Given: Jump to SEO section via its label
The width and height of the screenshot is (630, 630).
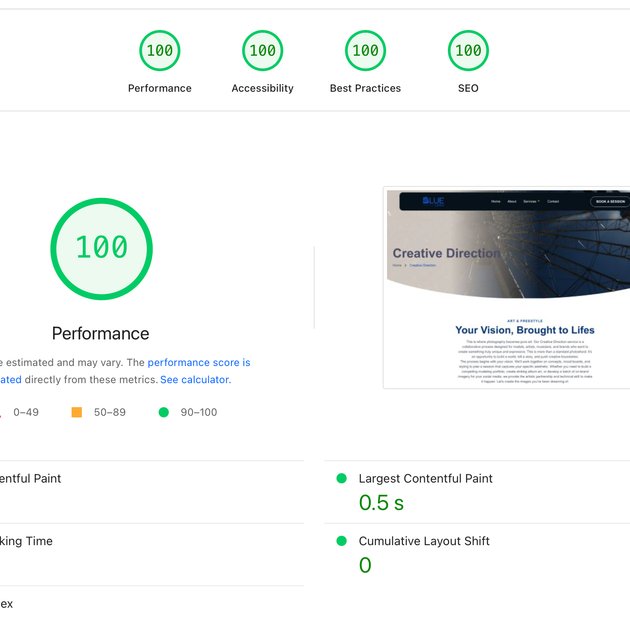Looking at the screenshot, I should click(468, 88).
